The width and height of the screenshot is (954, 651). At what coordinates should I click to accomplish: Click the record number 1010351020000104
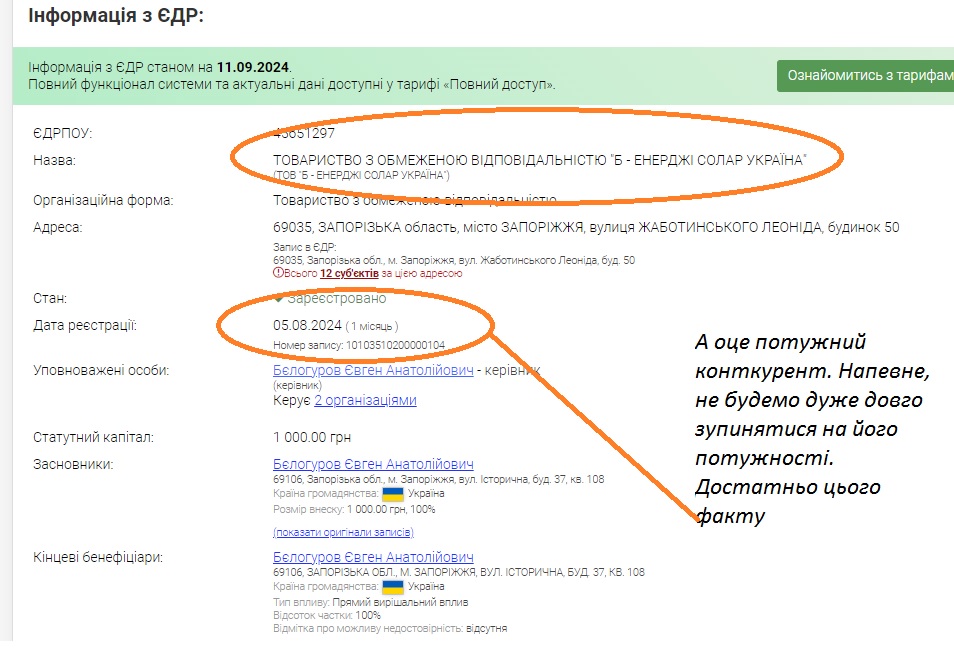click(395, 346)
